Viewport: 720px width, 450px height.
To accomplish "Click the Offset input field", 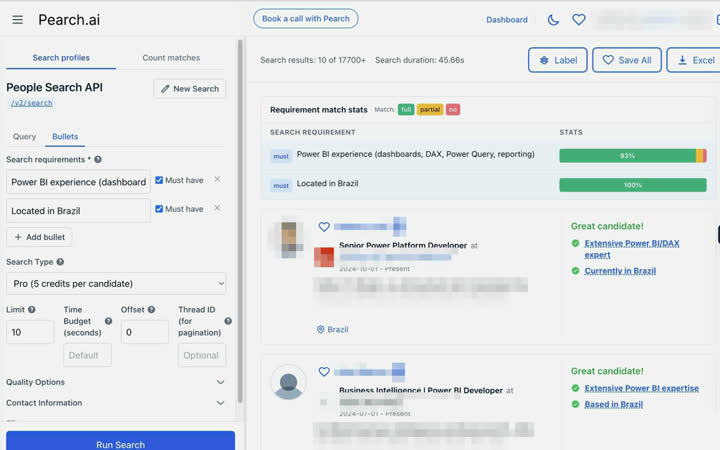I will [145, 332].
